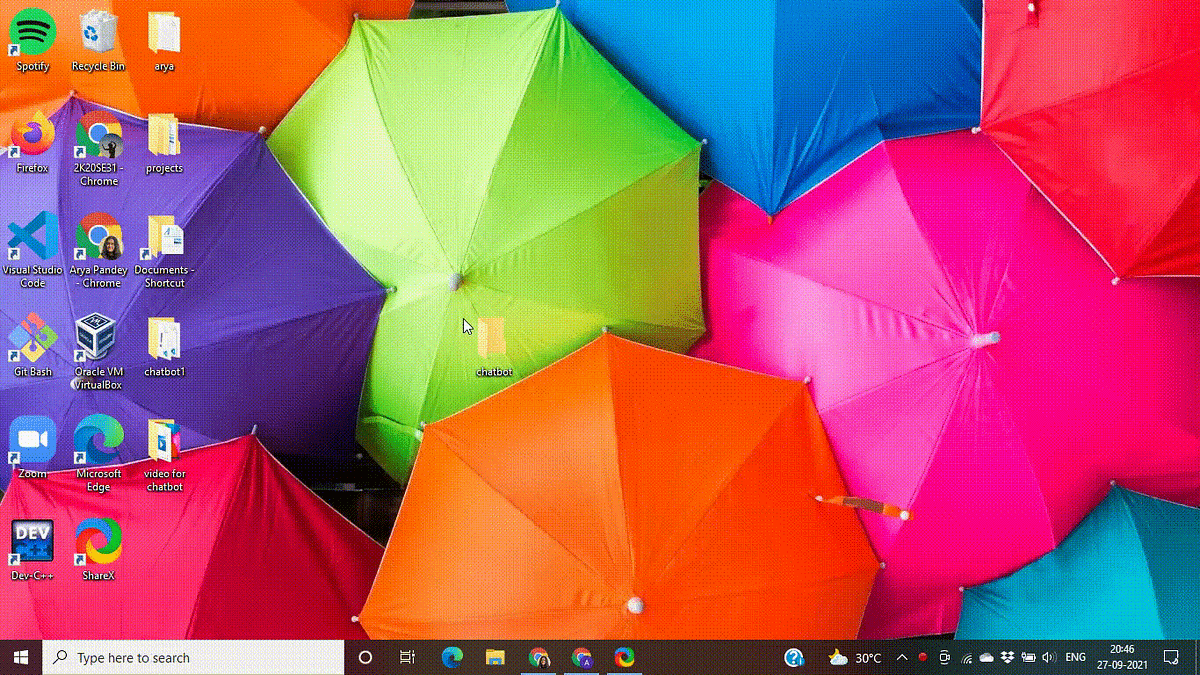
Task: Open File Explorer from the taskbar
Action: tap(495, 658)
